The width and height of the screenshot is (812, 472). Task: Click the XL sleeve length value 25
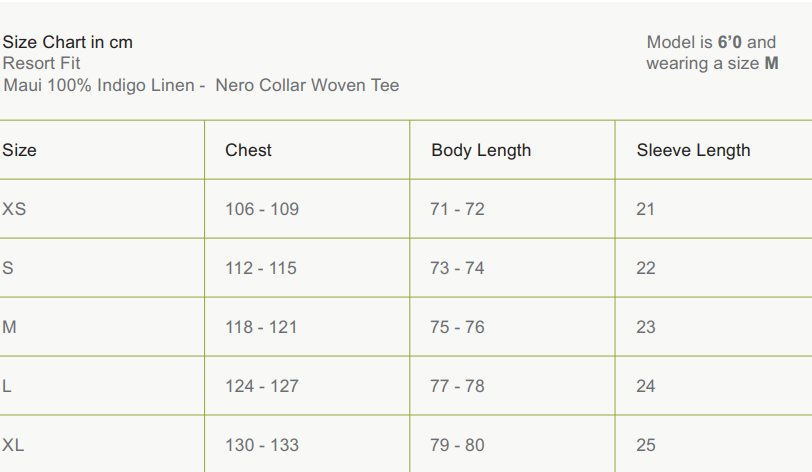click(x=646, y=445)
